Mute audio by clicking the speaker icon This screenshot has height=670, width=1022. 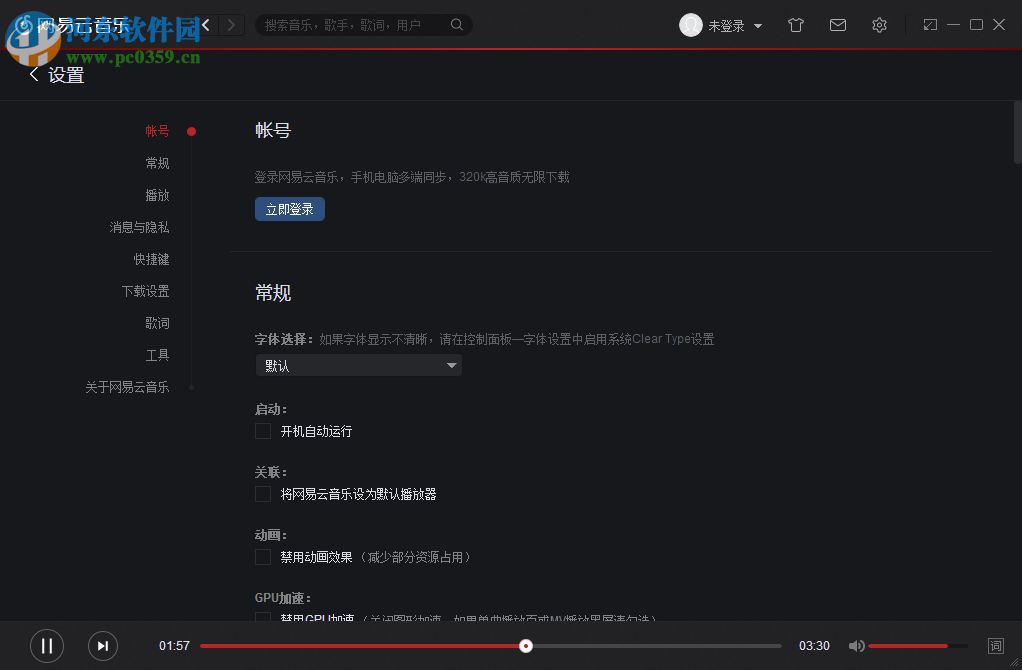(857, 646)
